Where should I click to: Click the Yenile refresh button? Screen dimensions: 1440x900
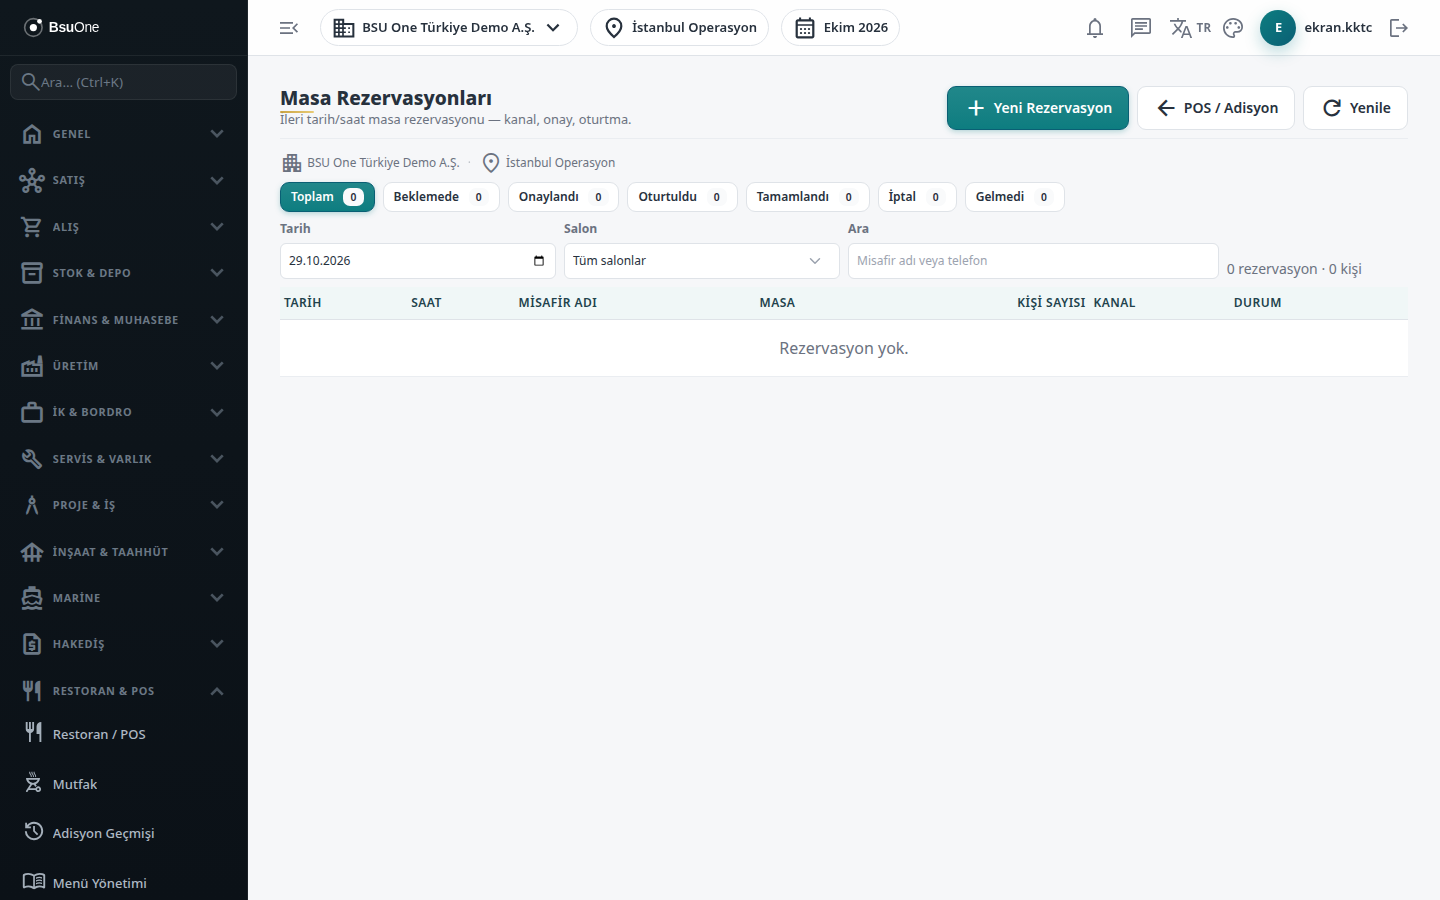click(1355, 108)
